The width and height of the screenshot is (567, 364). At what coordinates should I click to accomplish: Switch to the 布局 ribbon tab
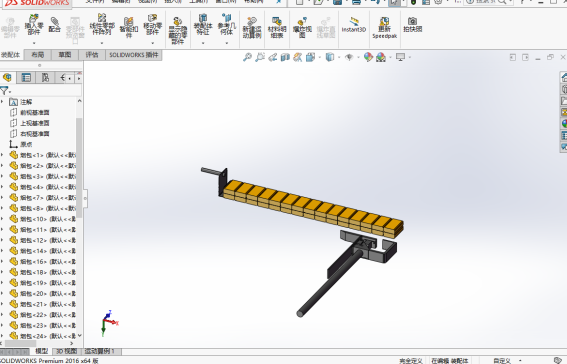coord(38,55)
